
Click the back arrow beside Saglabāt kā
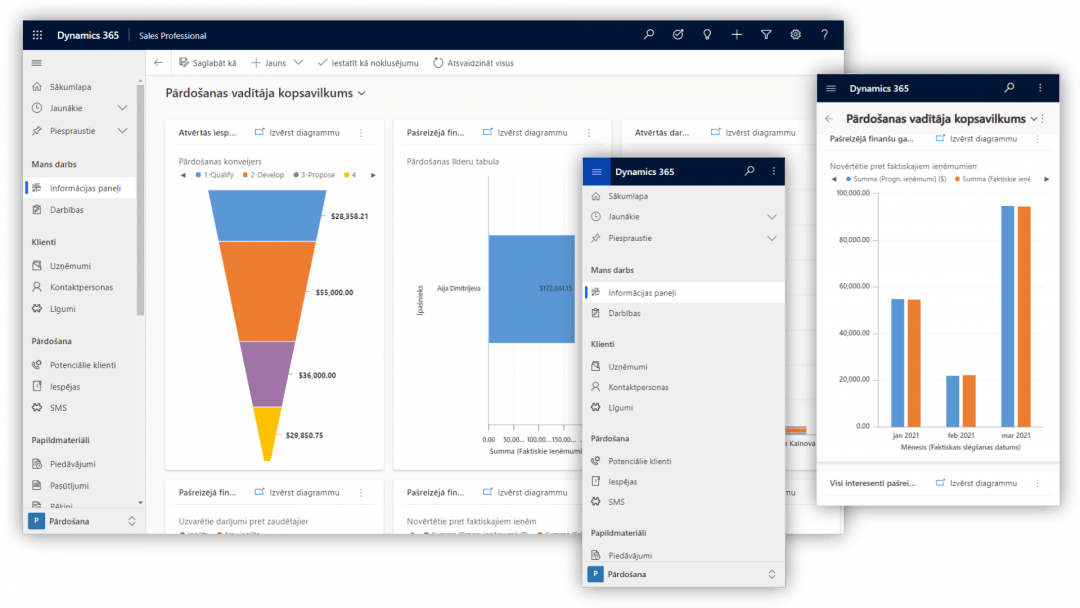click(158, 62)
